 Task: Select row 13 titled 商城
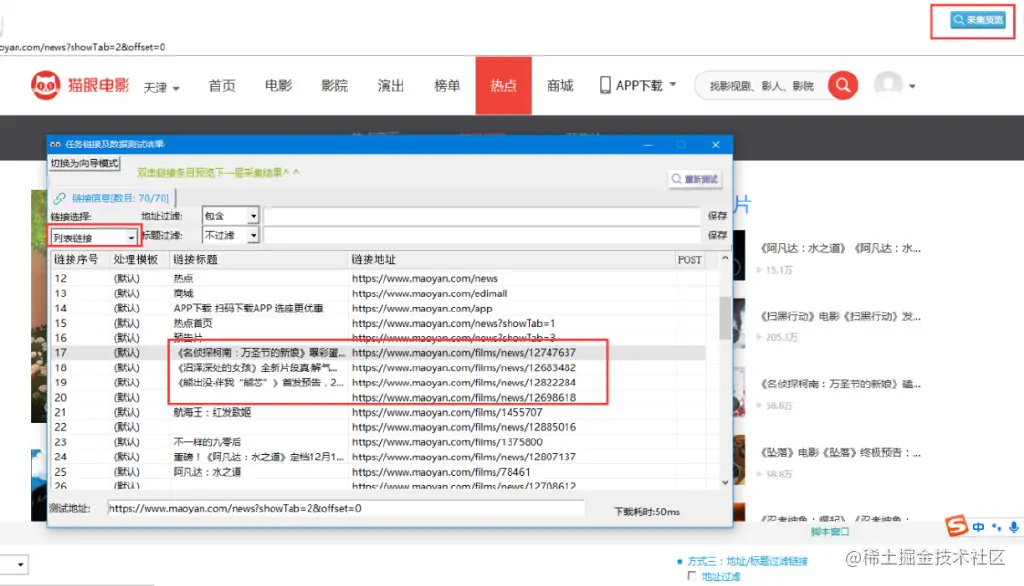[379, 293]
